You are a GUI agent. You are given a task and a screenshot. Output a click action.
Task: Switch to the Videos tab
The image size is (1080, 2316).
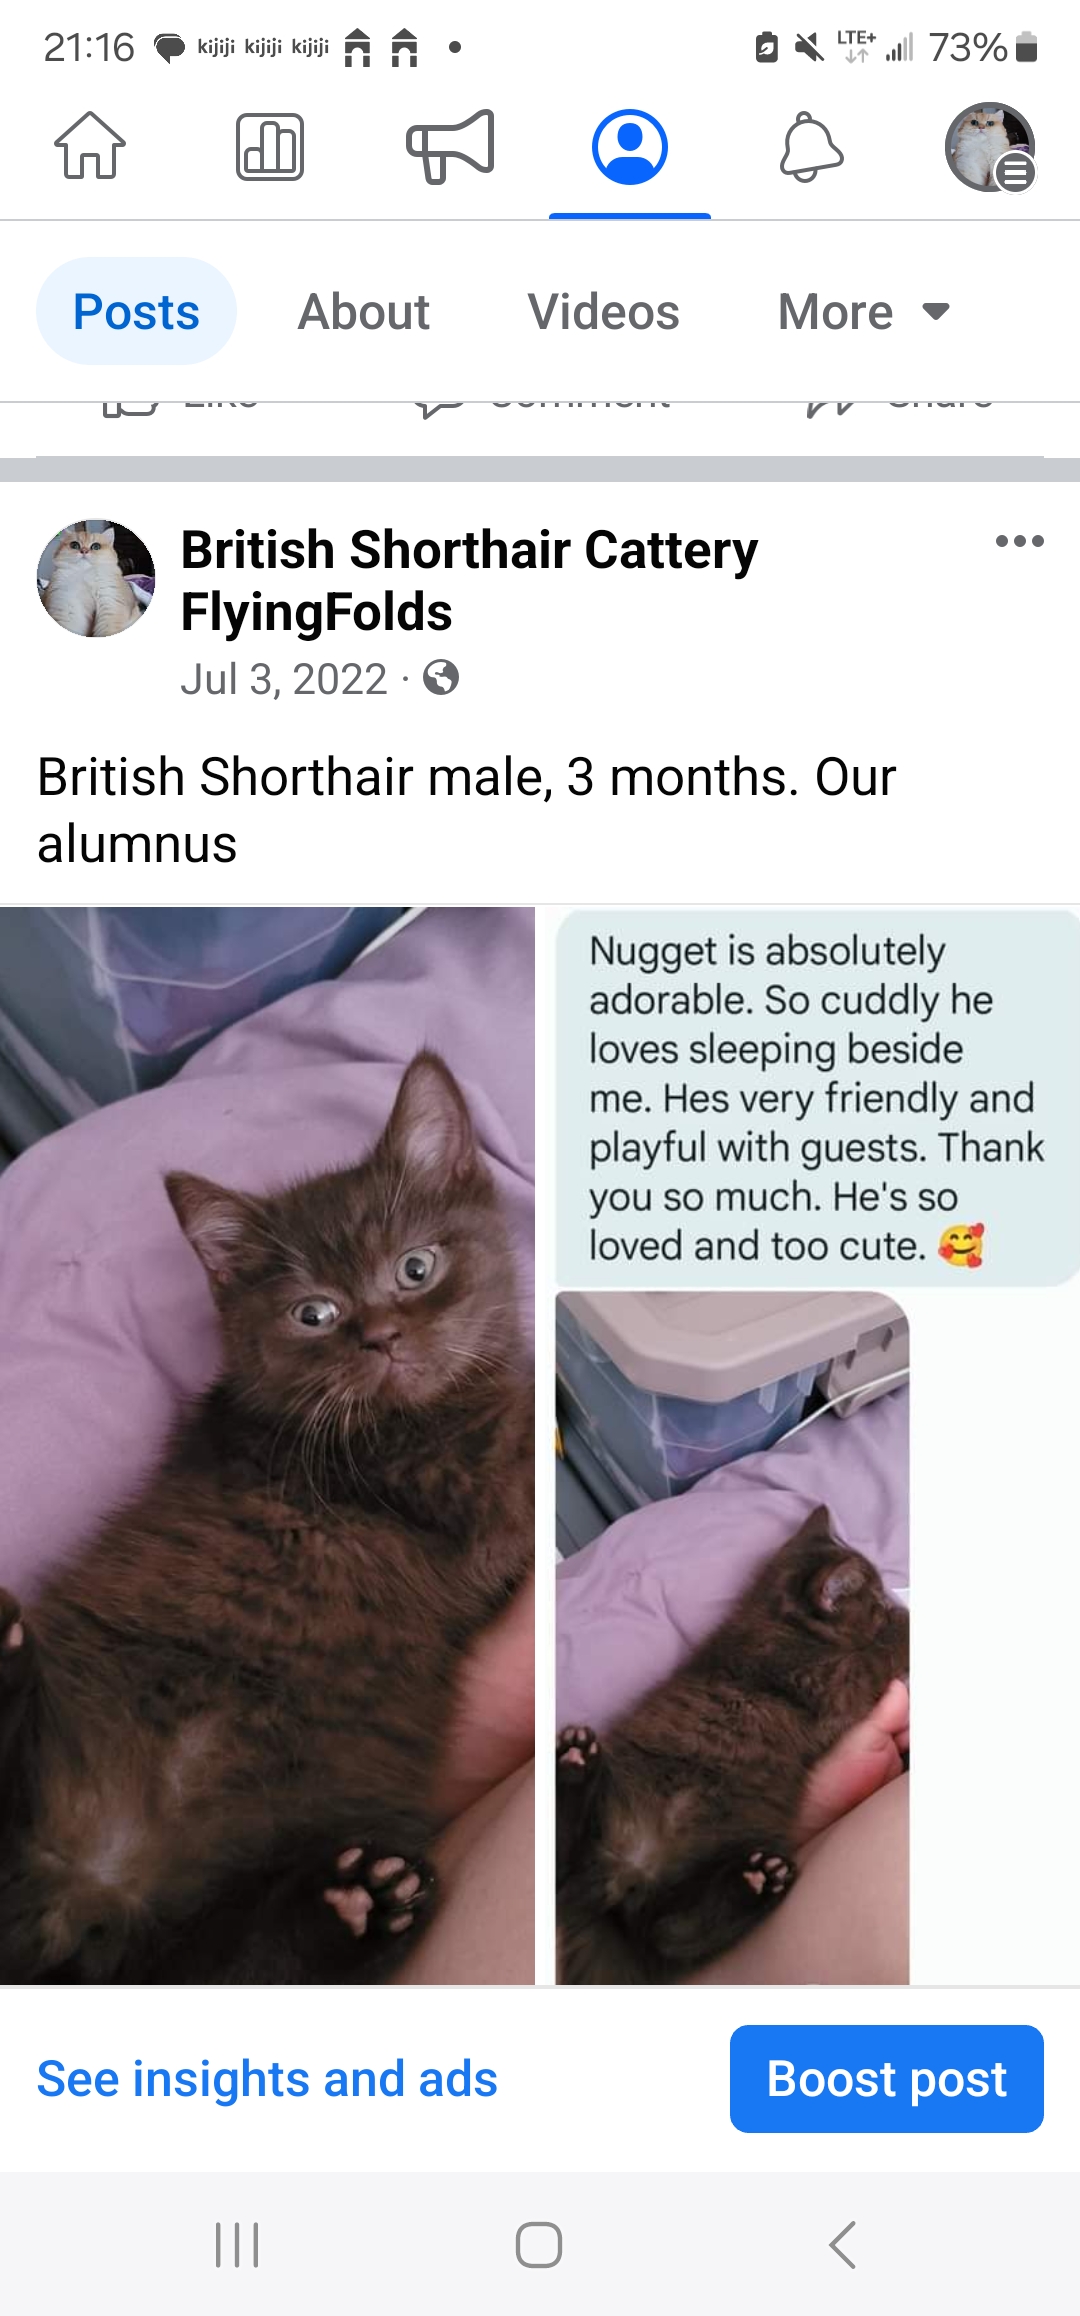[604, 311]
